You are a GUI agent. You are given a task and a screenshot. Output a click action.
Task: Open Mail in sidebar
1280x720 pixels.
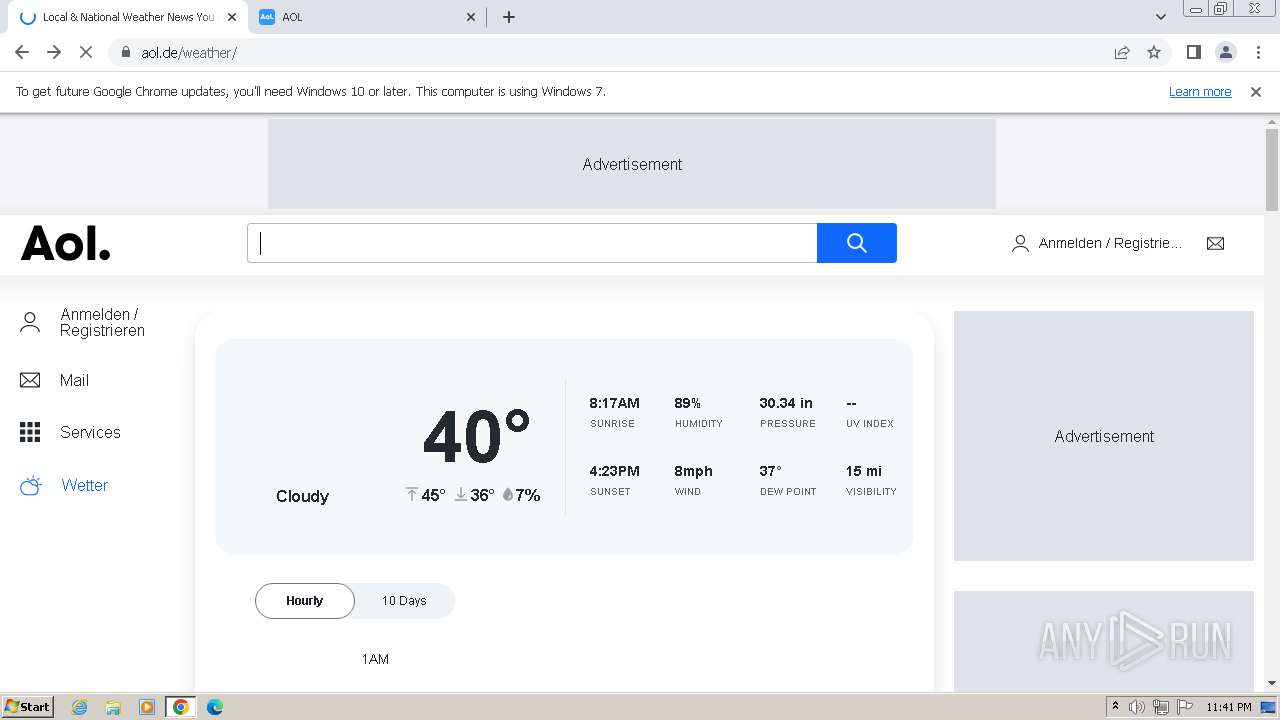[x=74, y=380]
